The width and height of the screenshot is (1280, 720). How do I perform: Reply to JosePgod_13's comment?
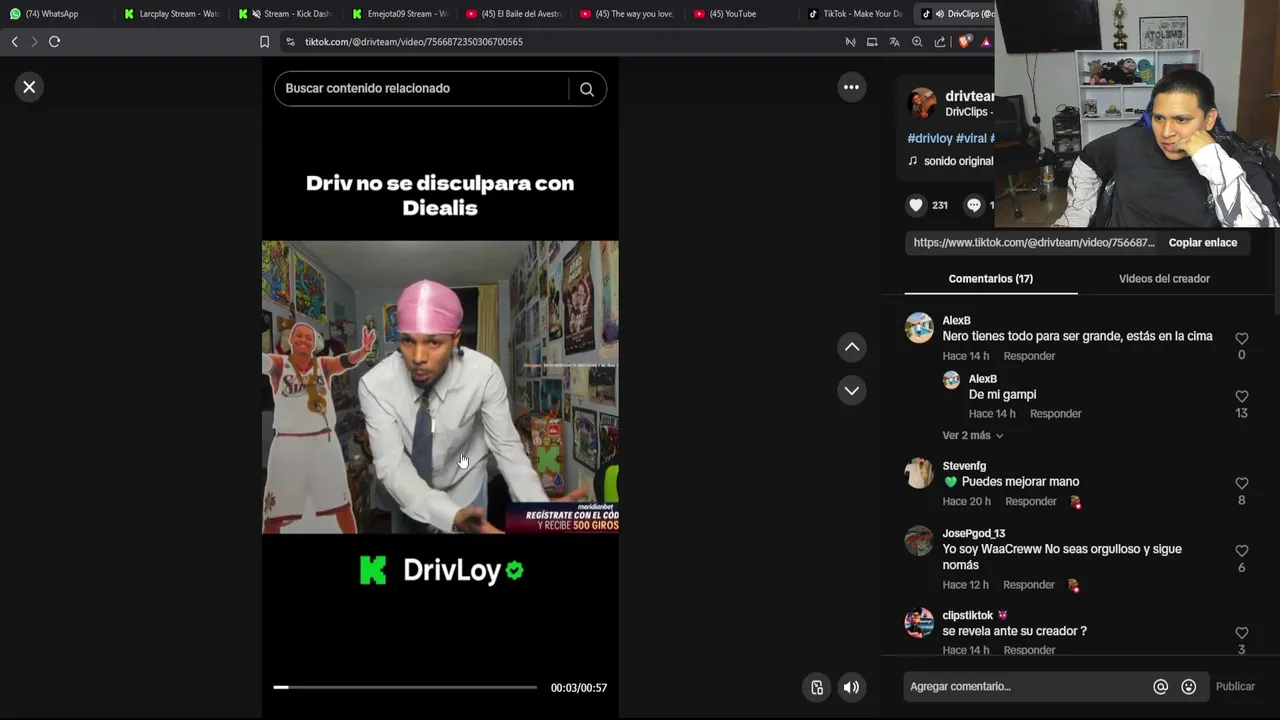click(1029, 585)
